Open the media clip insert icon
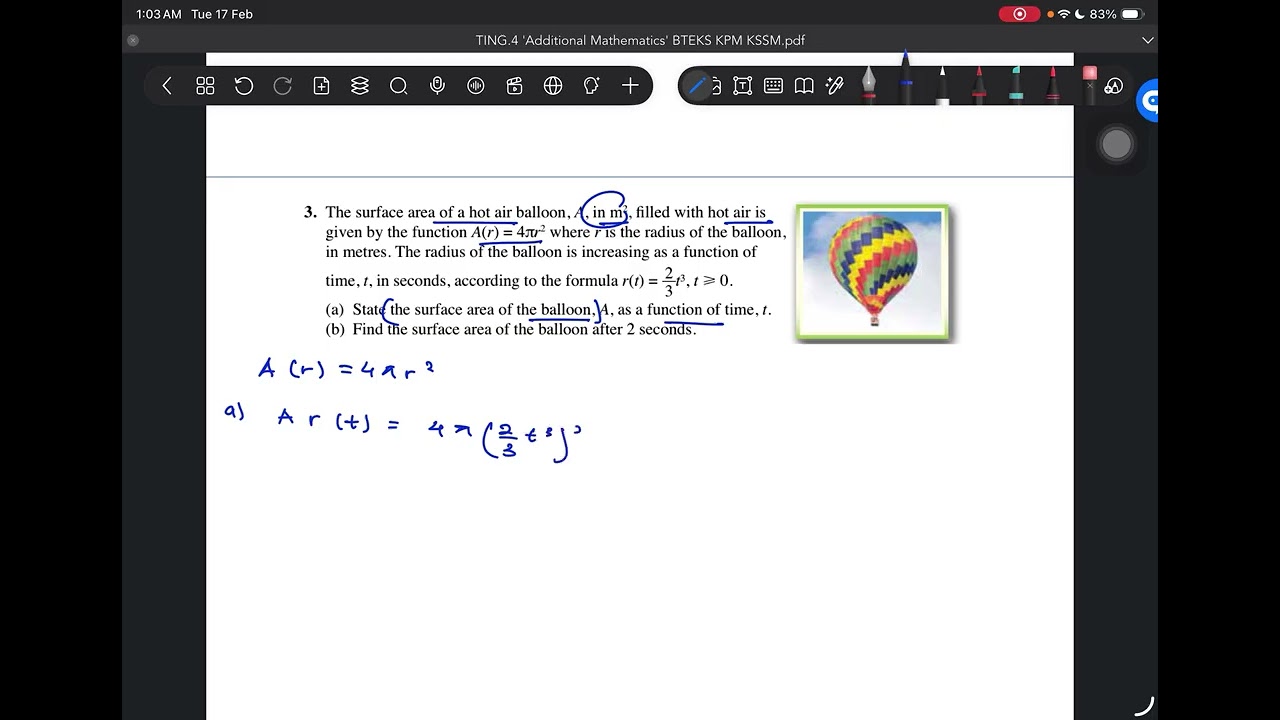1280x720 pixels. [x=514, y=86]
